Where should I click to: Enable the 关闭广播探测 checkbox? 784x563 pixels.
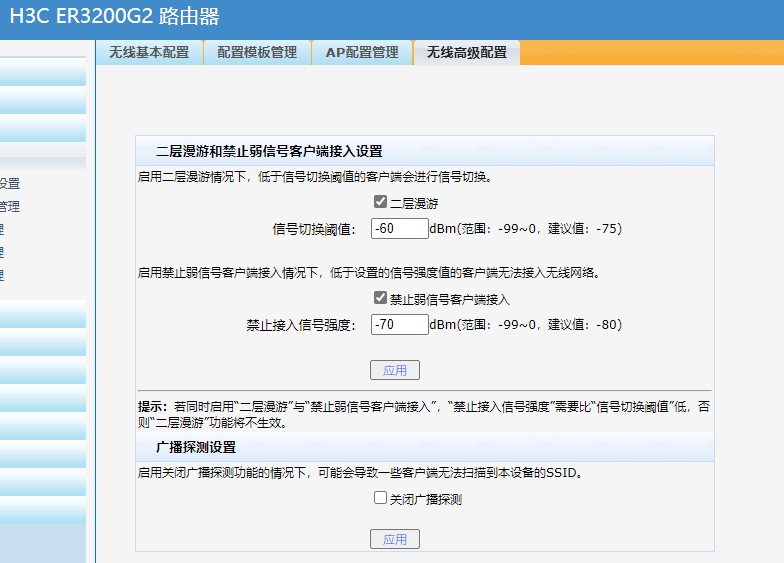tap(380, 498)
